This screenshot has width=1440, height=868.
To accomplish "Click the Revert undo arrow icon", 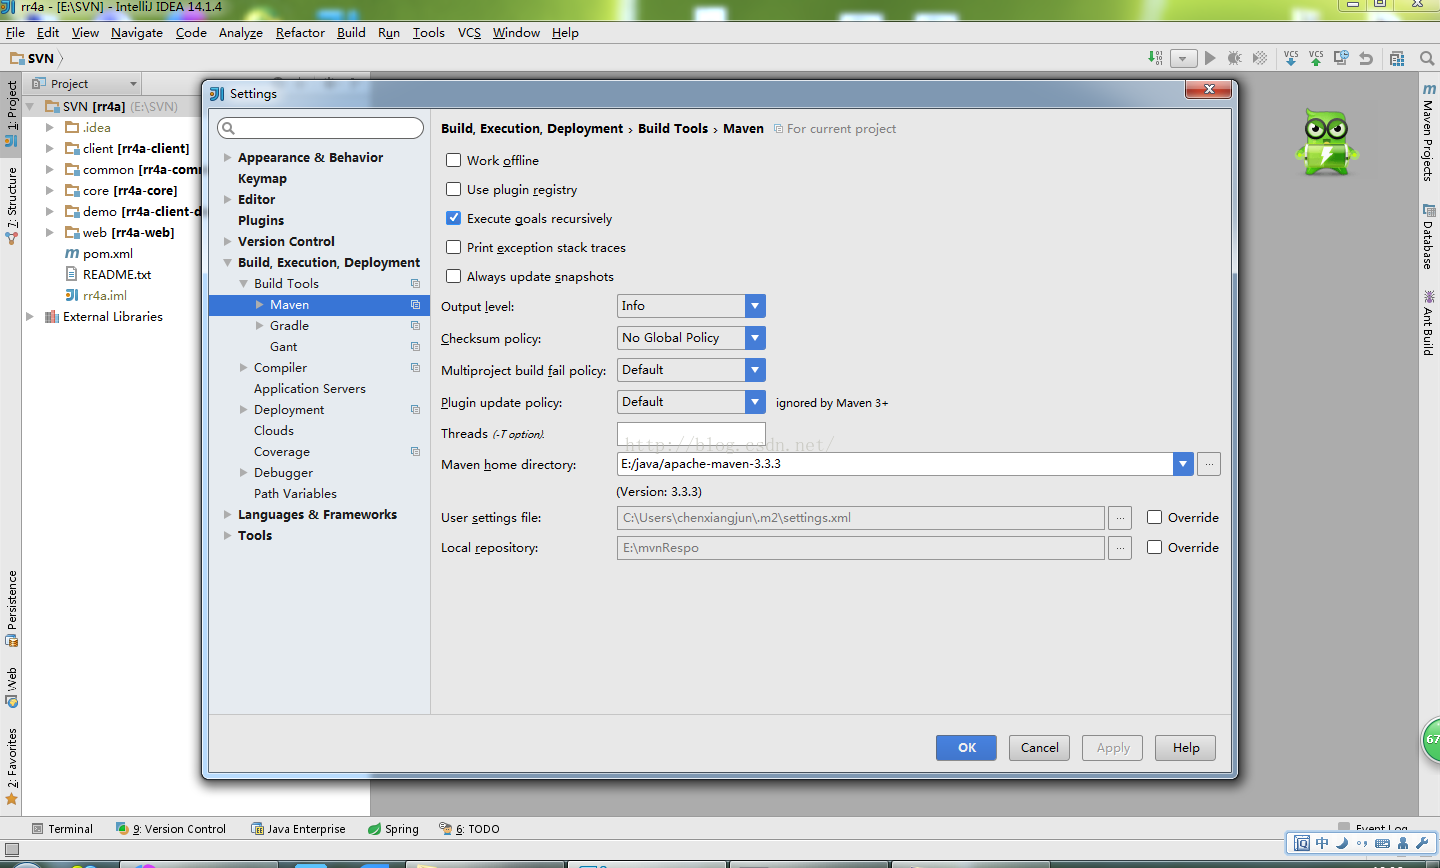I will pyautogui.click(x=1366, y=58).
